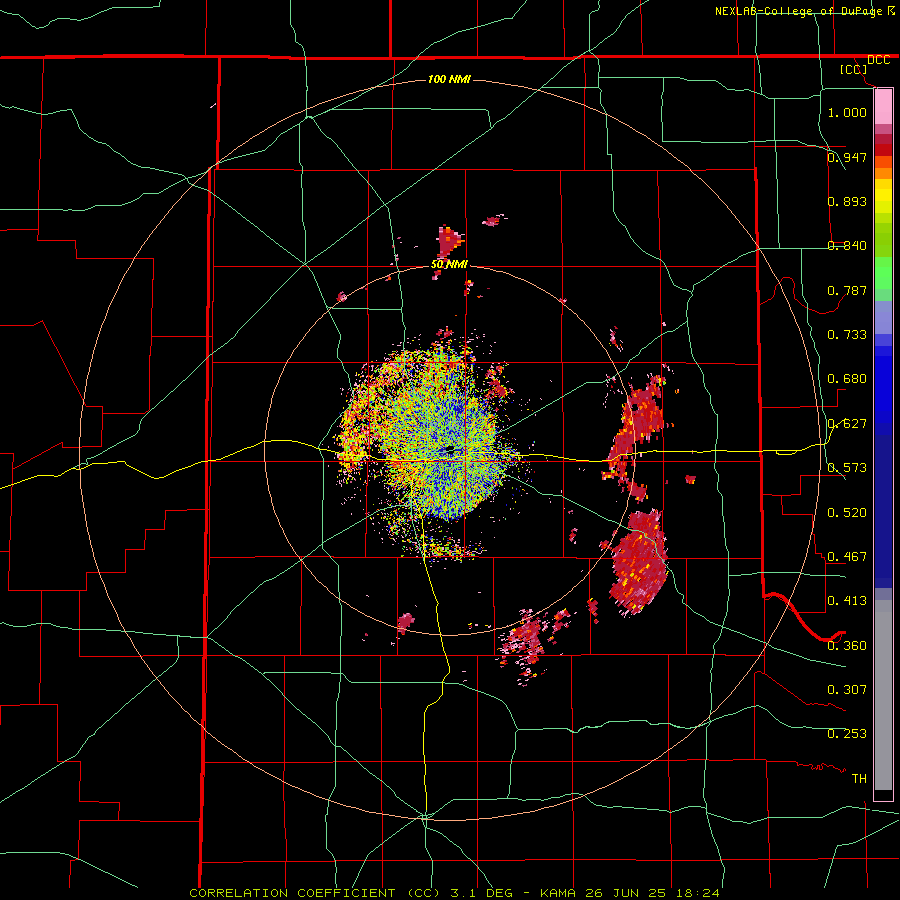Click the 0.307 legend value
The image size is (900, 900).
[x=847, y=690]
